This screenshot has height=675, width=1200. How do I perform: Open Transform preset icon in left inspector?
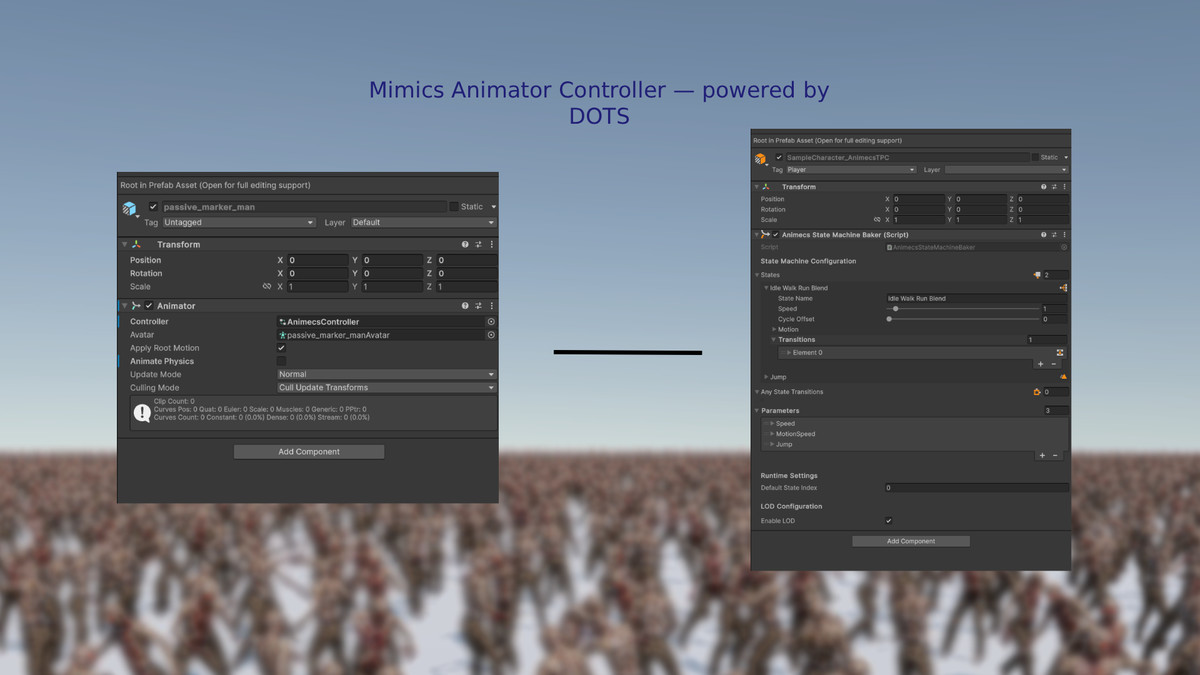(478, 244)
